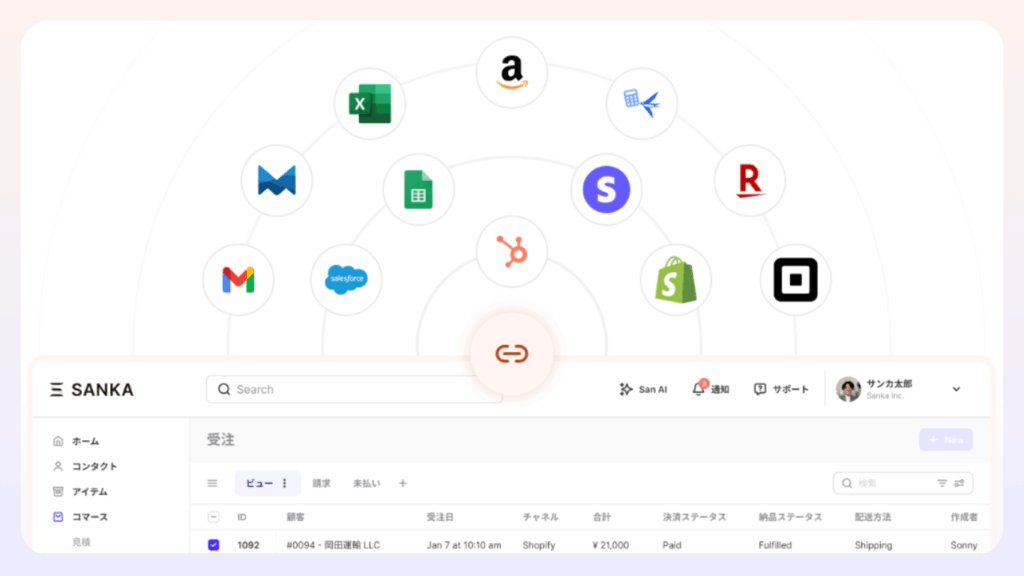Uncheck the checkbox for order 1092
Screen dimensions: 1024x576
coord(214,545)
